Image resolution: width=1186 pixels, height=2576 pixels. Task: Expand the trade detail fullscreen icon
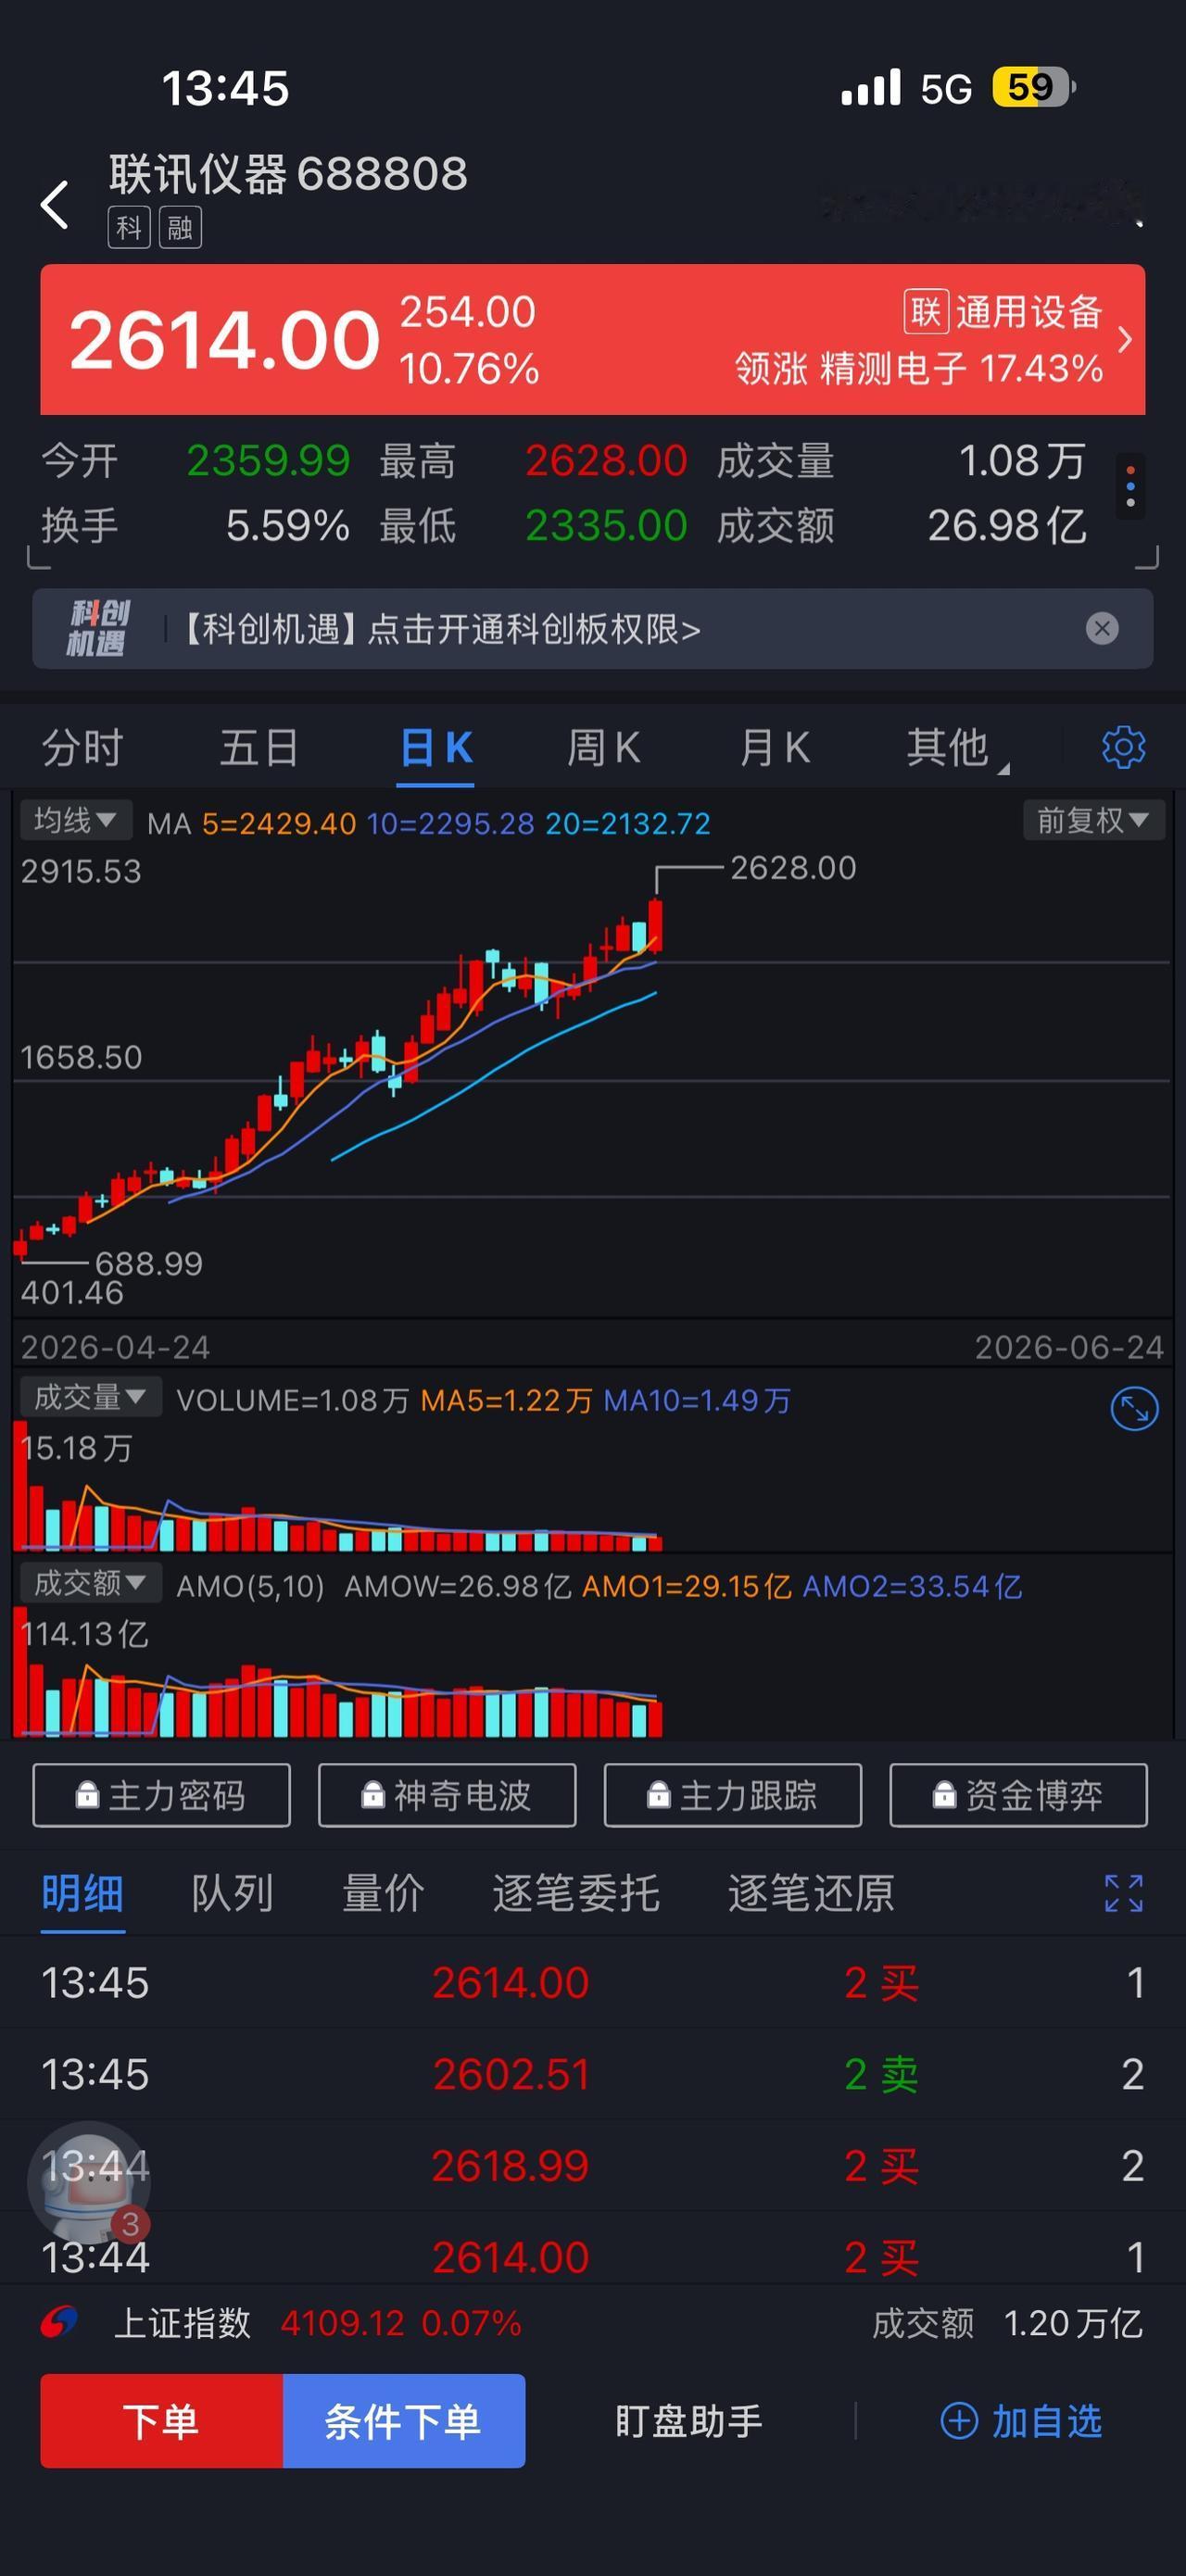click(1123, 1893)
